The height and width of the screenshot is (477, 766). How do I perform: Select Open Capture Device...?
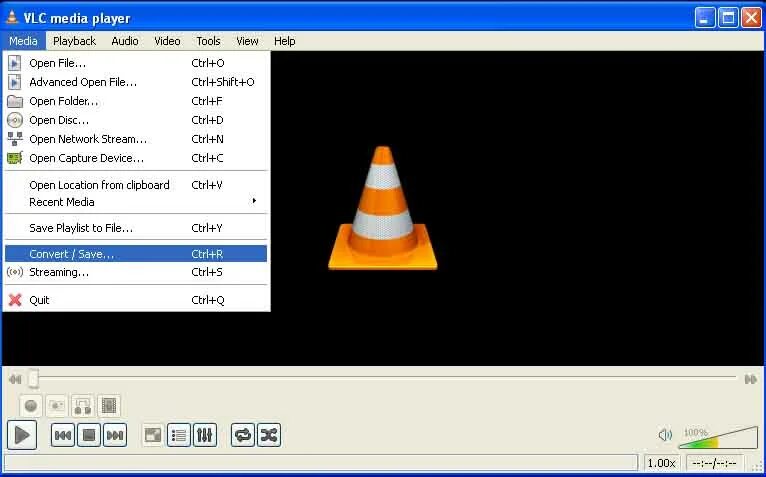[x=136, y=158]
